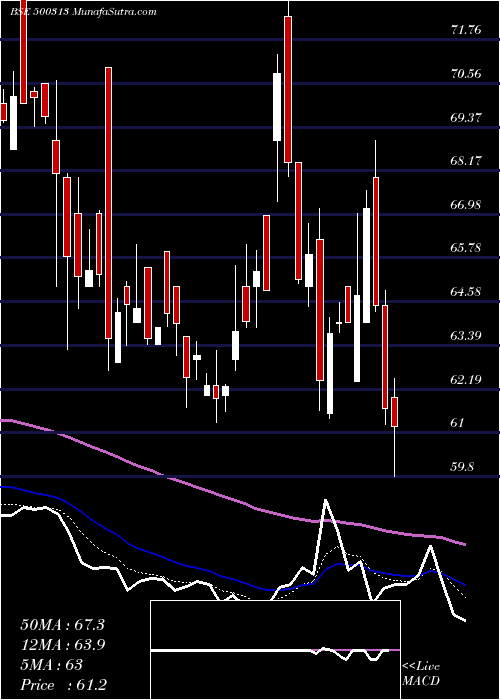This screenshot has width=500, height=700.
Task: Click the 61 price axis label
Action: pyautogui.click(x=459, y=423)
